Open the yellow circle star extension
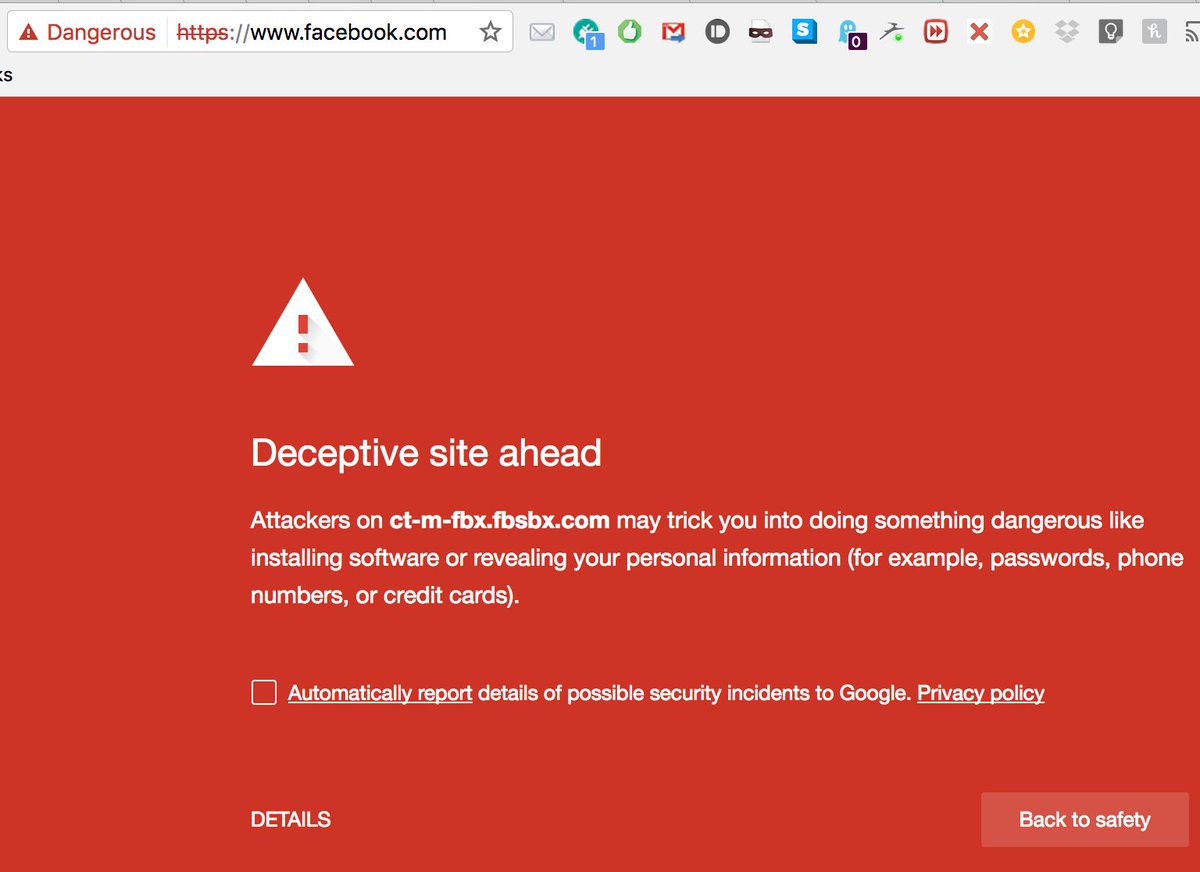 point(1023,32)
